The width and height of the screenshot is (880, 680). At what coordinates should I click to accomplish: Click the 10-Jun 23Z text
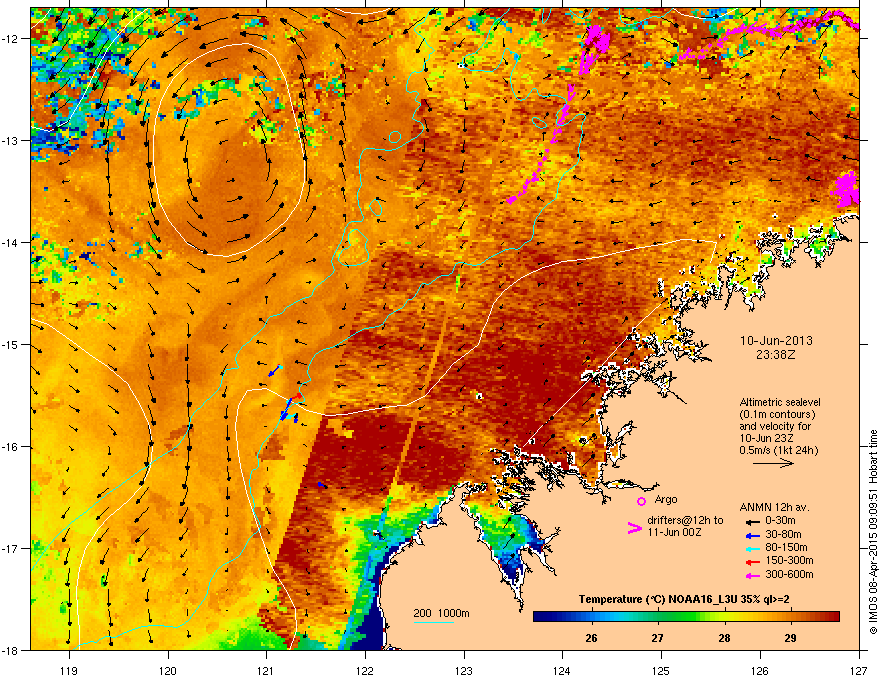coord(766,438)
